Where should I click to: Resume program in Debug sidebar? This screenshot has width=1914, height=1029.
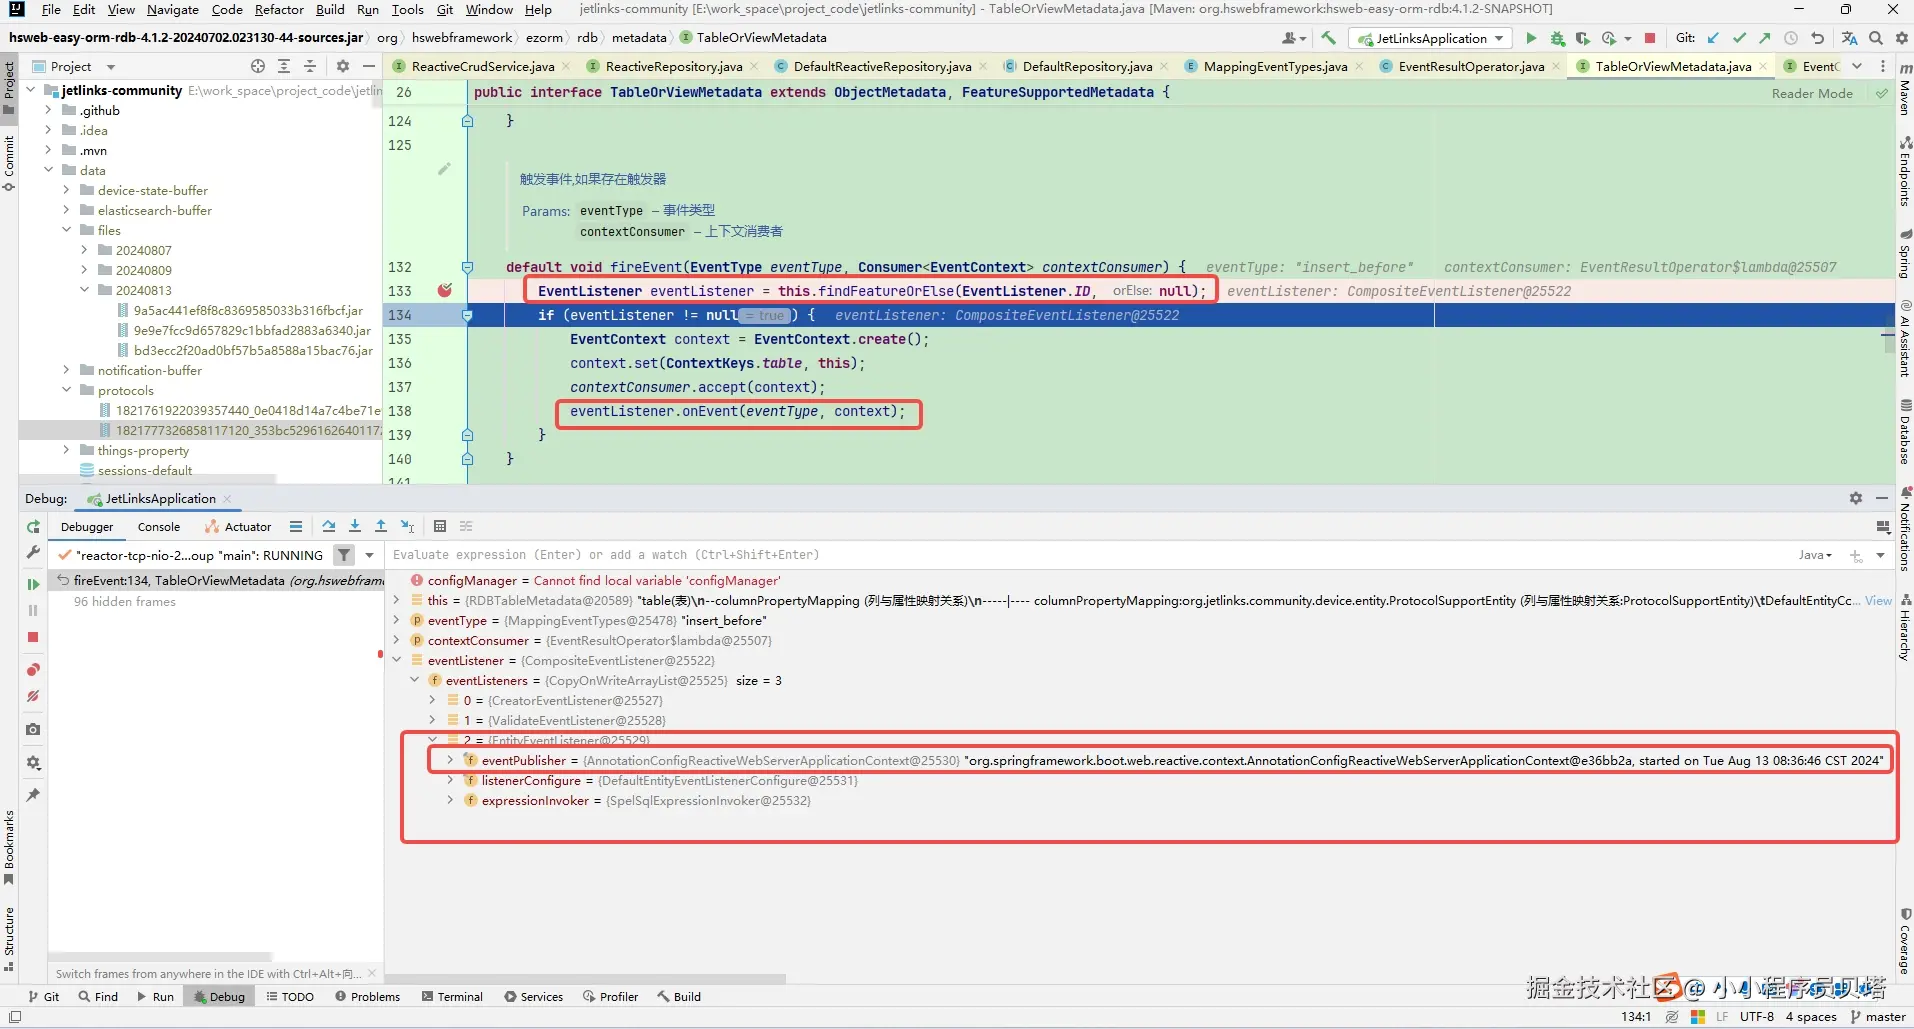click(33, 584)
